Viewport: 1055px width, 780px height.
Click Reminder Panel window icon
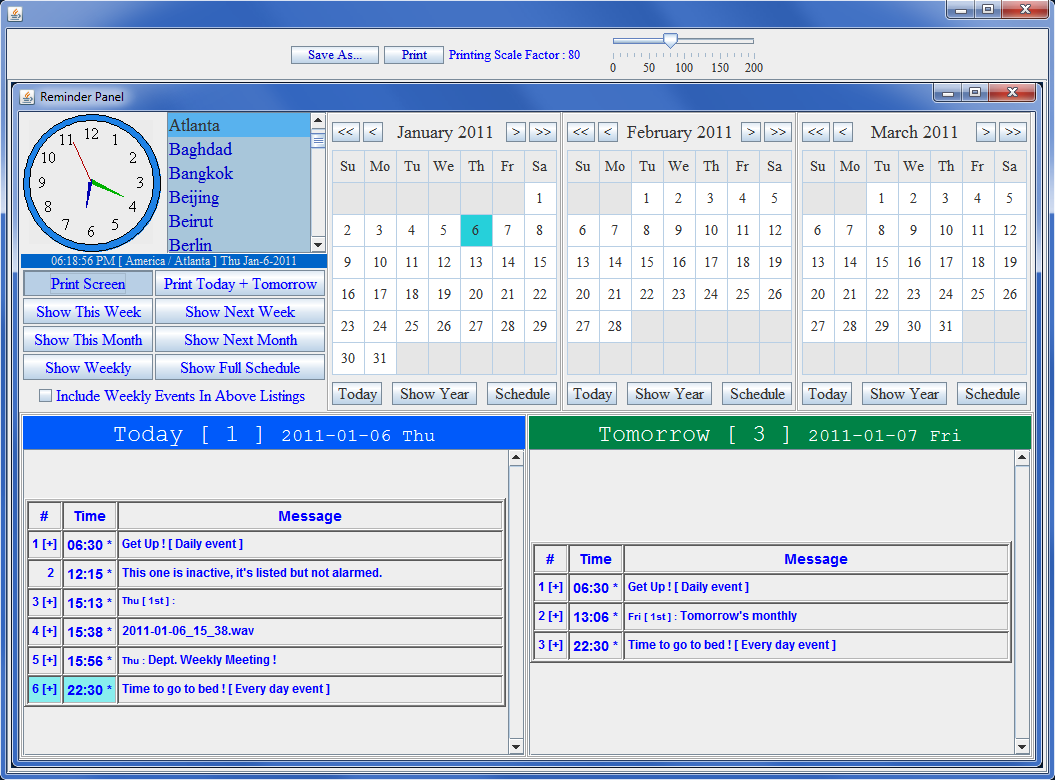tap(27, 96)
